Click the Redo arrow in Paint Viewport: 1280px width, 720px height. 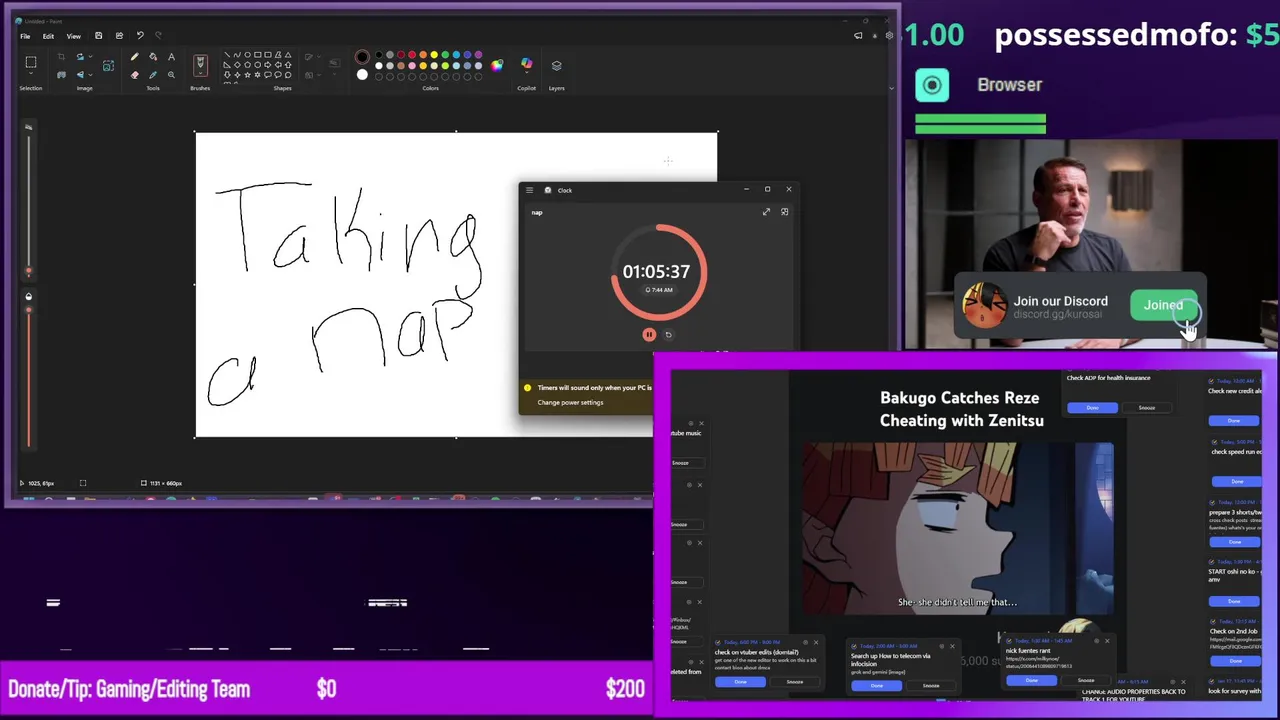coord(158,36)
